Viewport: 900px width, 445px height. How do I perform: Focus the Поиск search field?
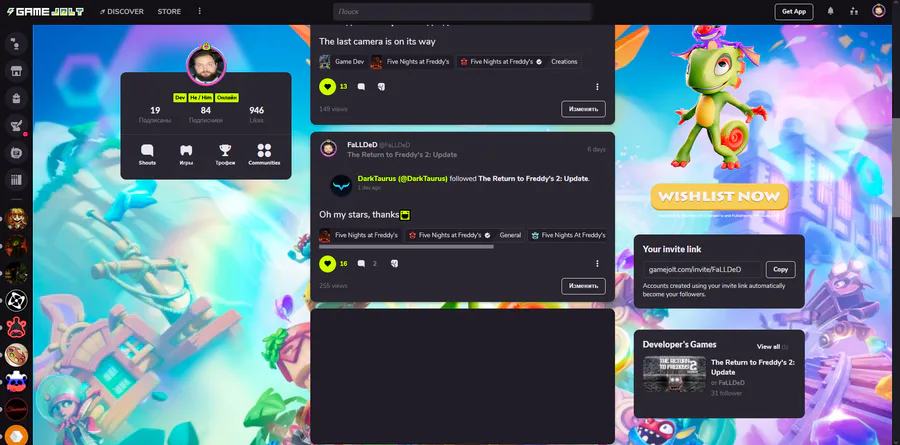pyautogui.click(x=463, y=11)
